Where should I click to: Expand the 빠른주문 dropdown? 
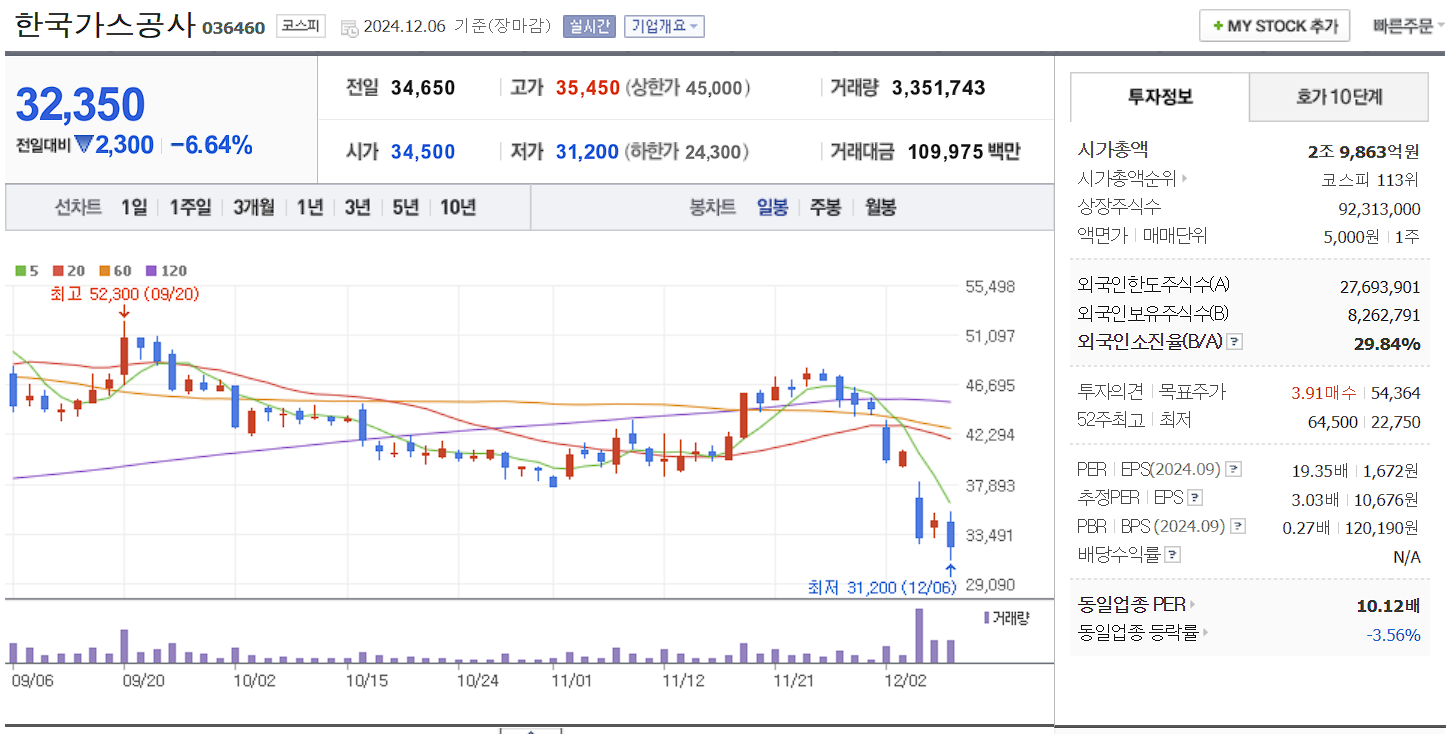tap(1408, 26)
